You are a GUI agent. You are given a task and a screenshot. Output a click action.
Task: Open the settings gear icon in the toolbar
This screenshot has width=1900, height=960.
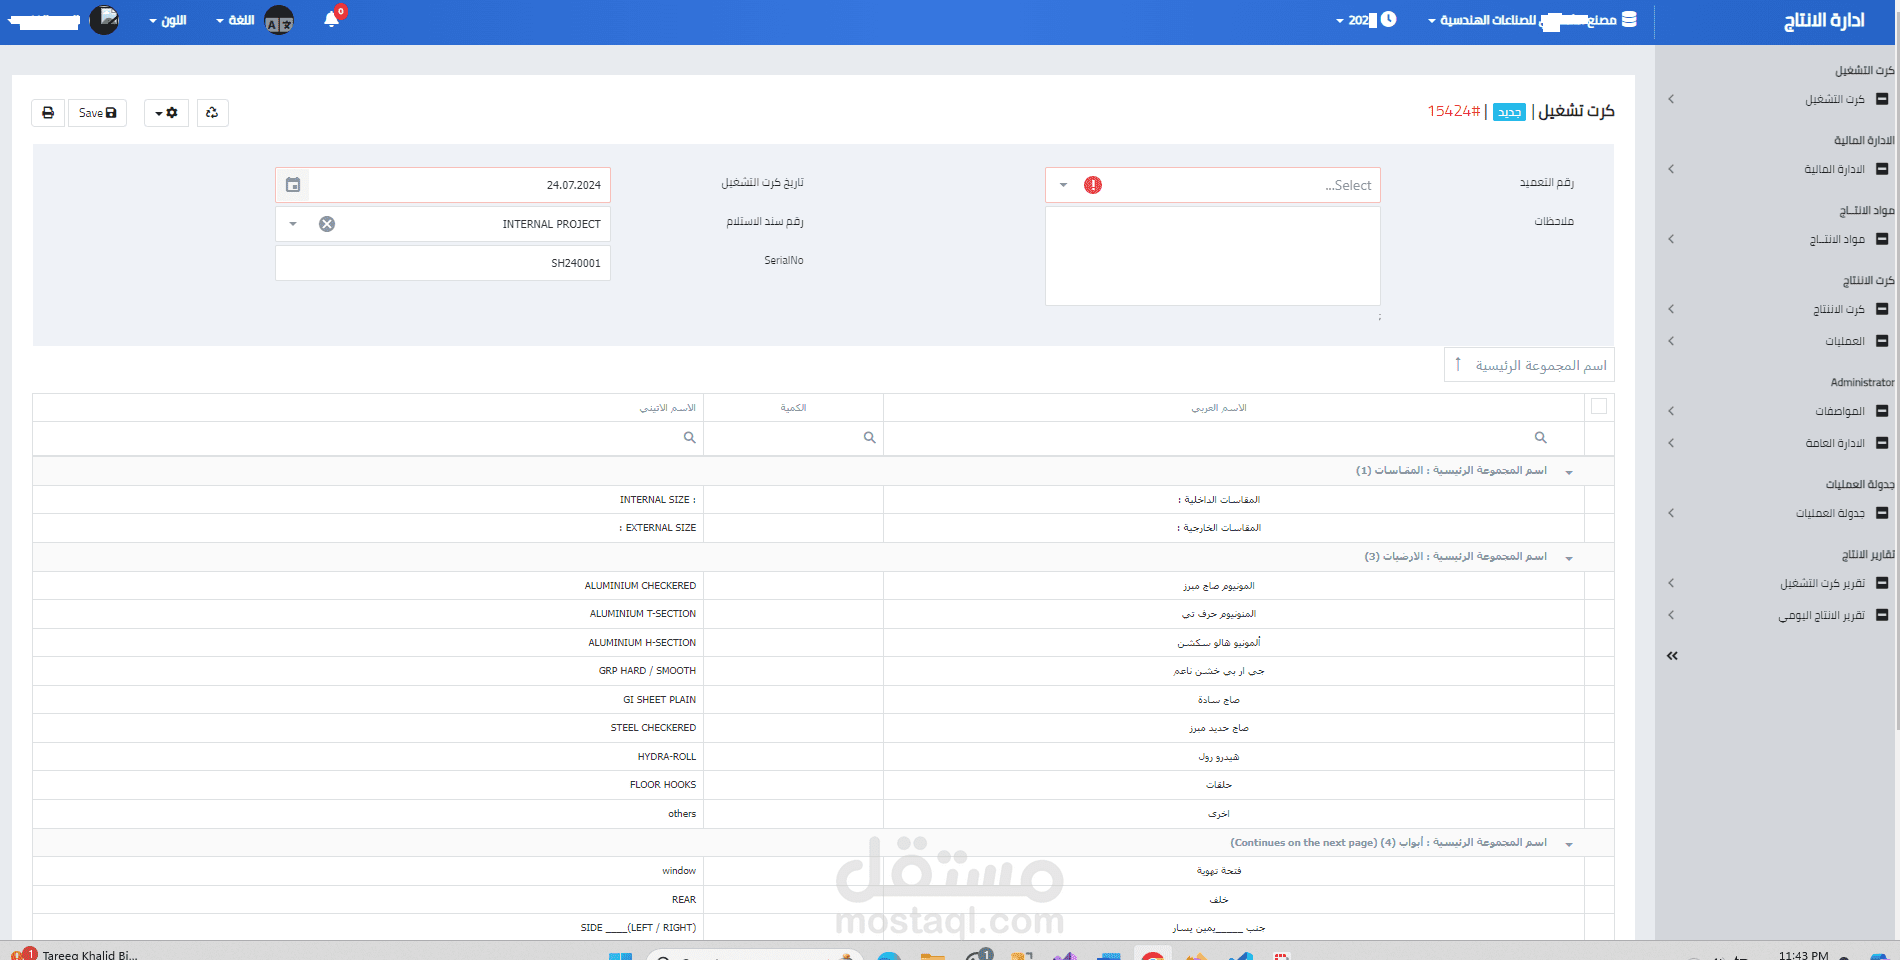click(172, 113)
